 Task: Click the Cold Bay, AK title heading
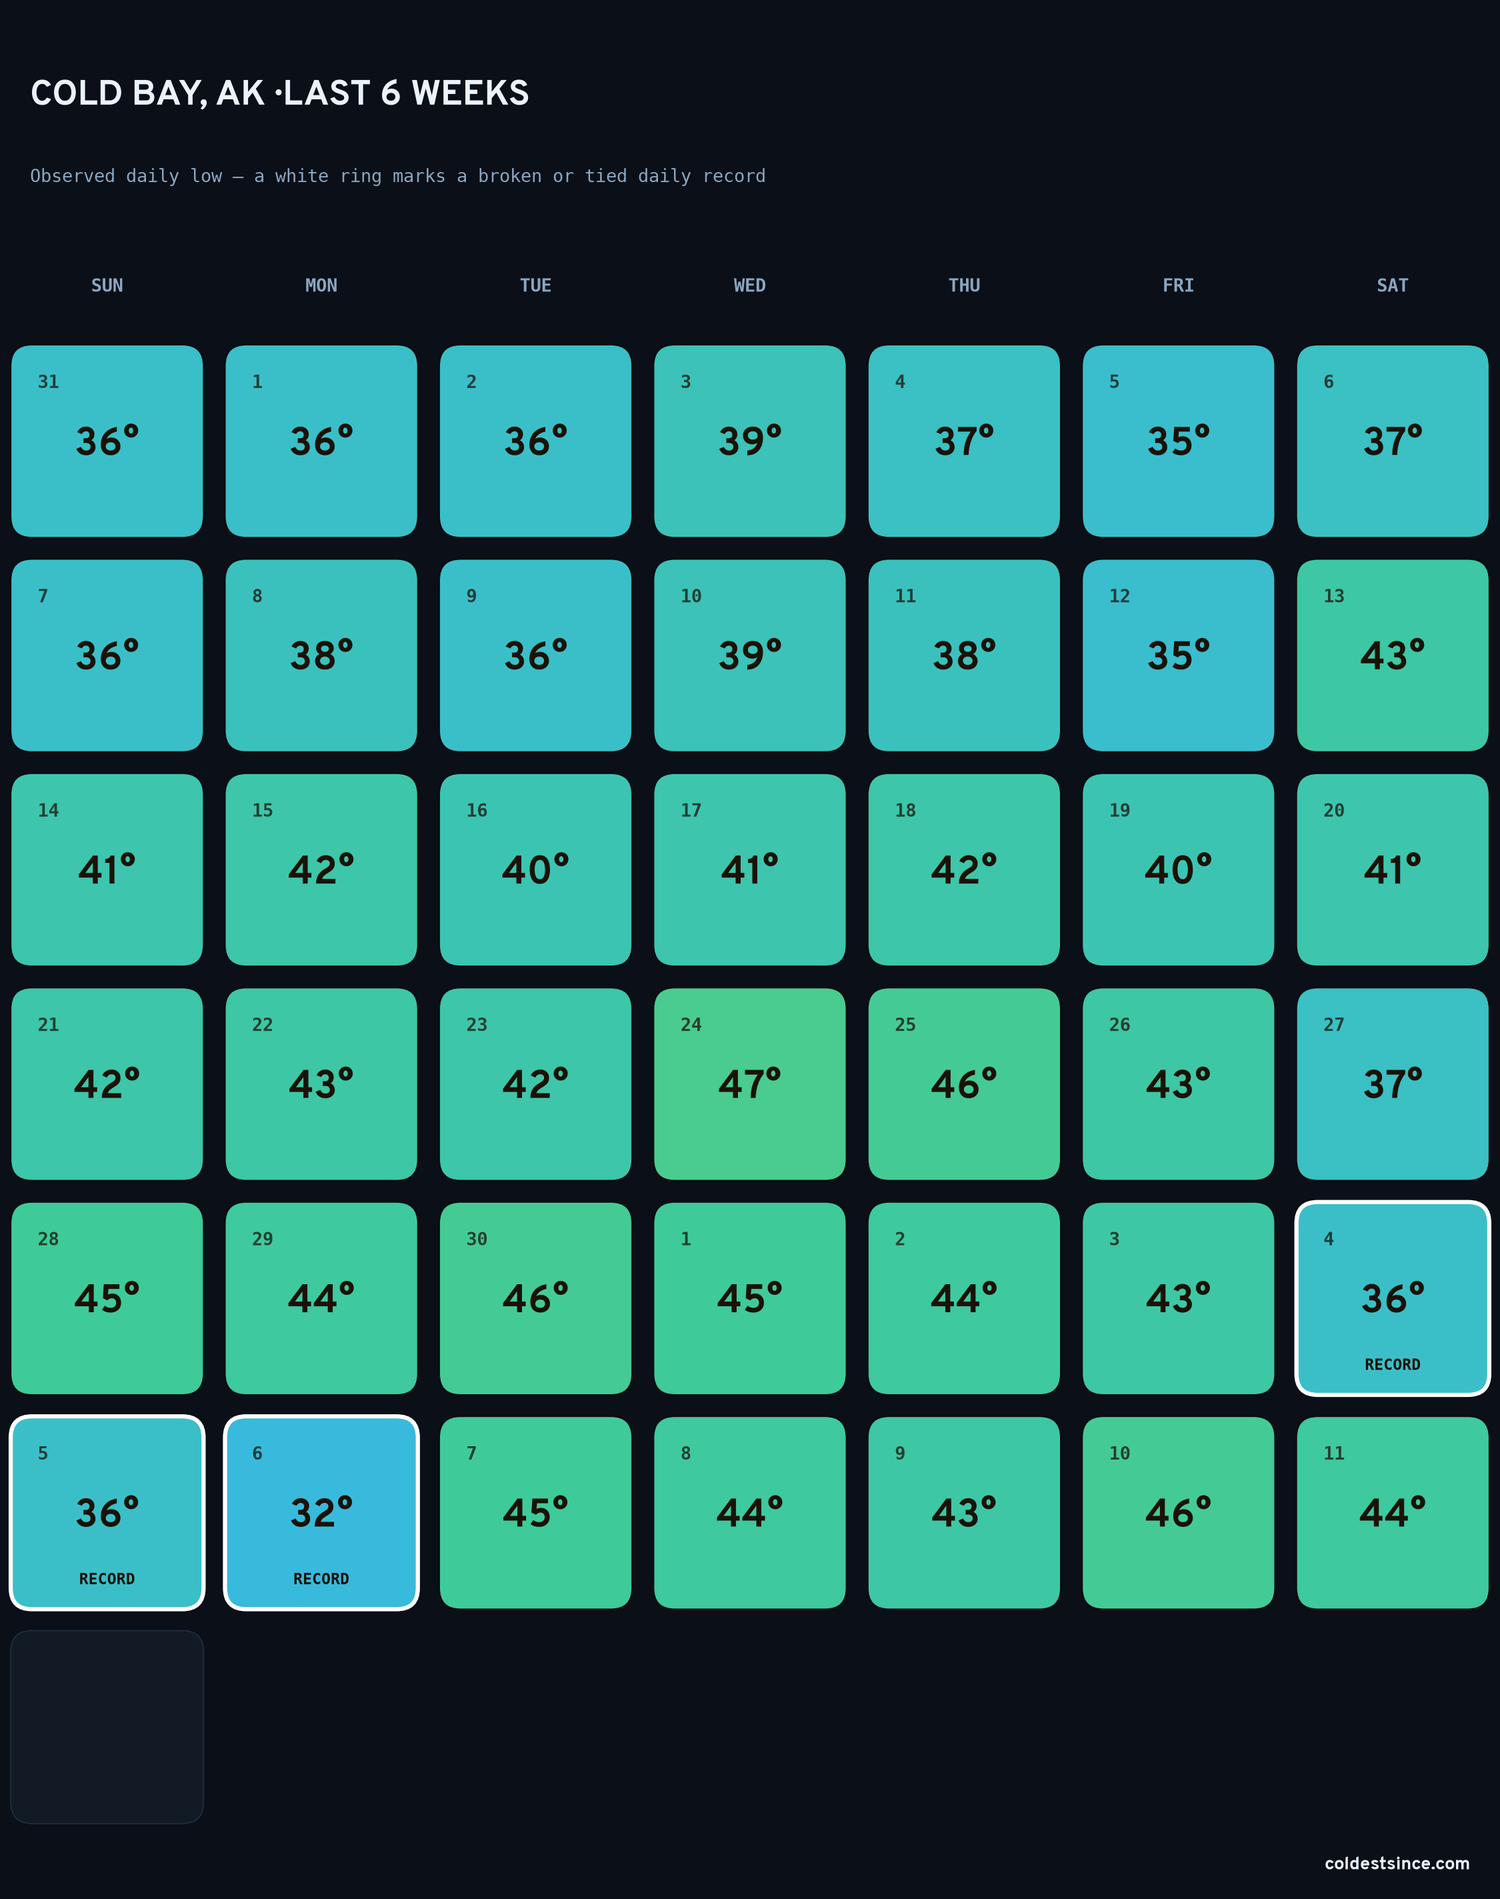(280, 93)
